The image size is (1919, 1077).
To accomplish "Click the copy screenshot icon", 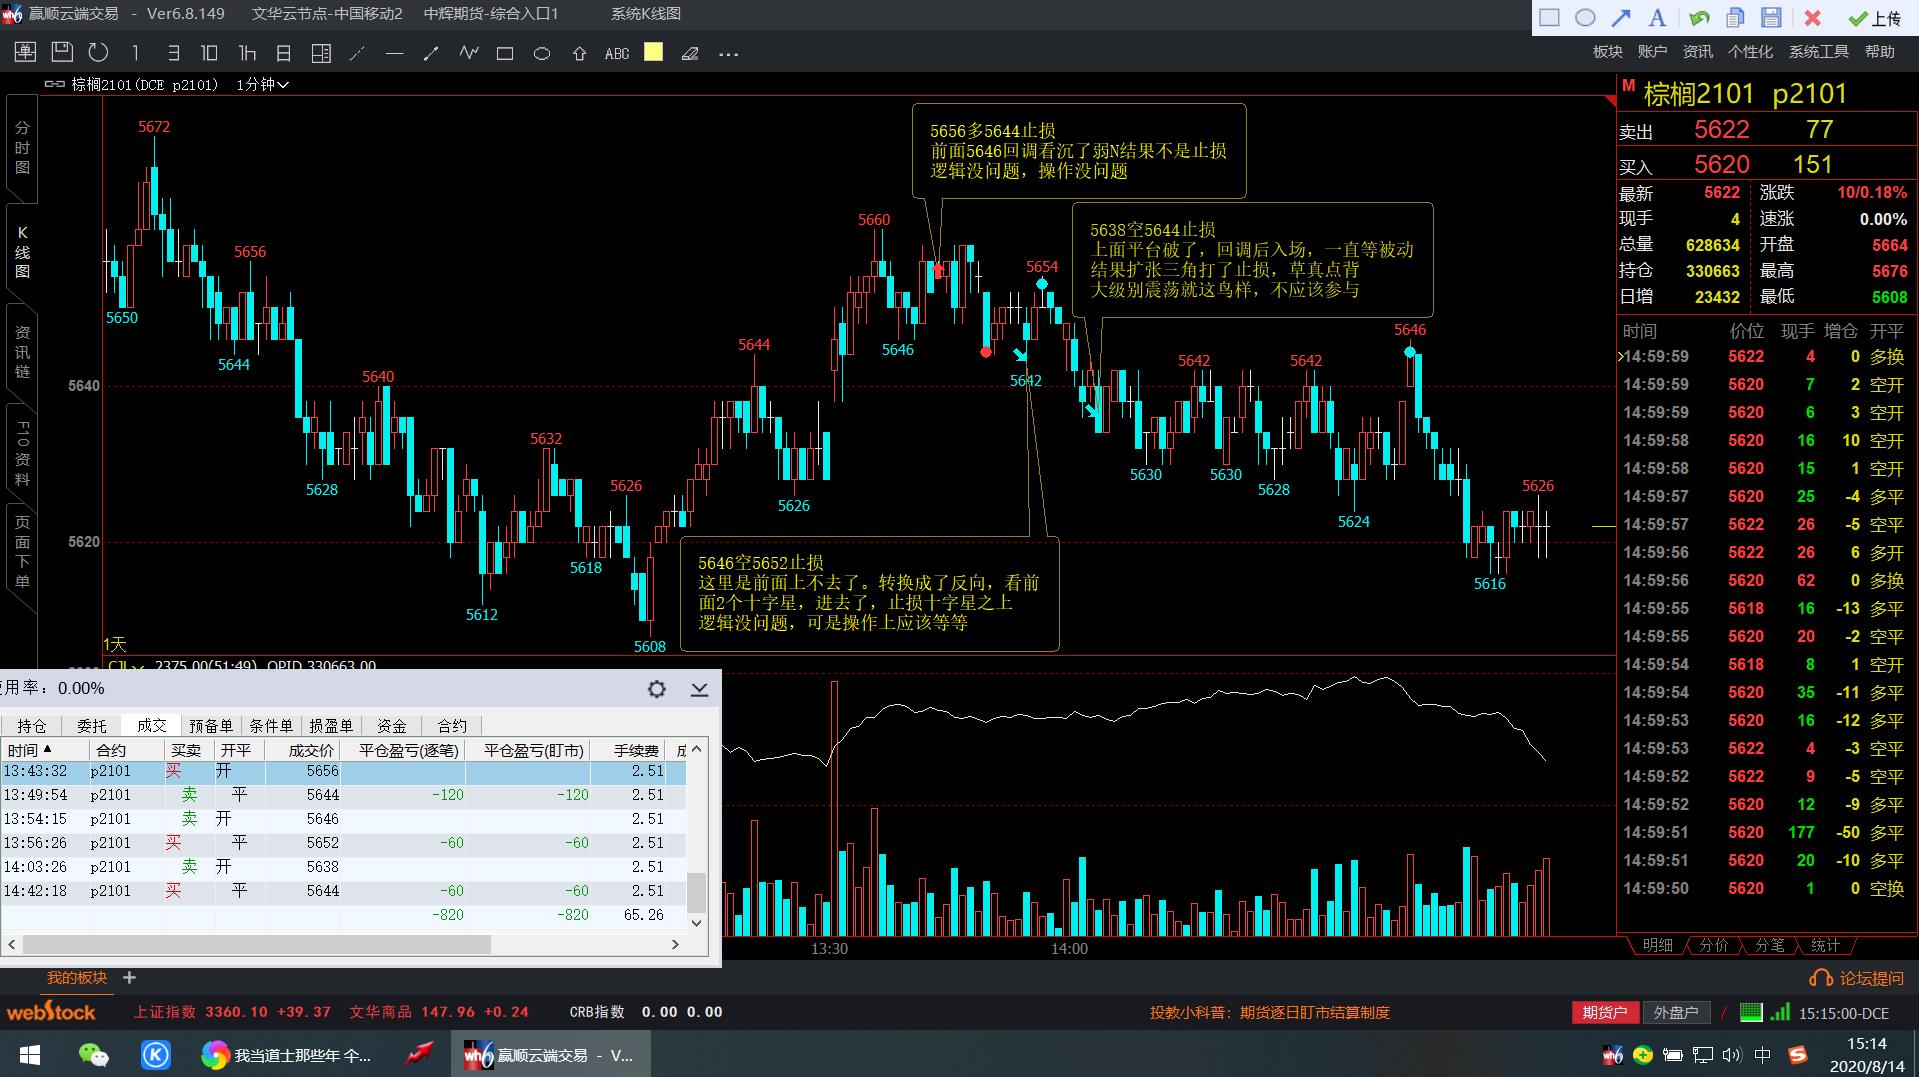I will [x=1735, y=18].
